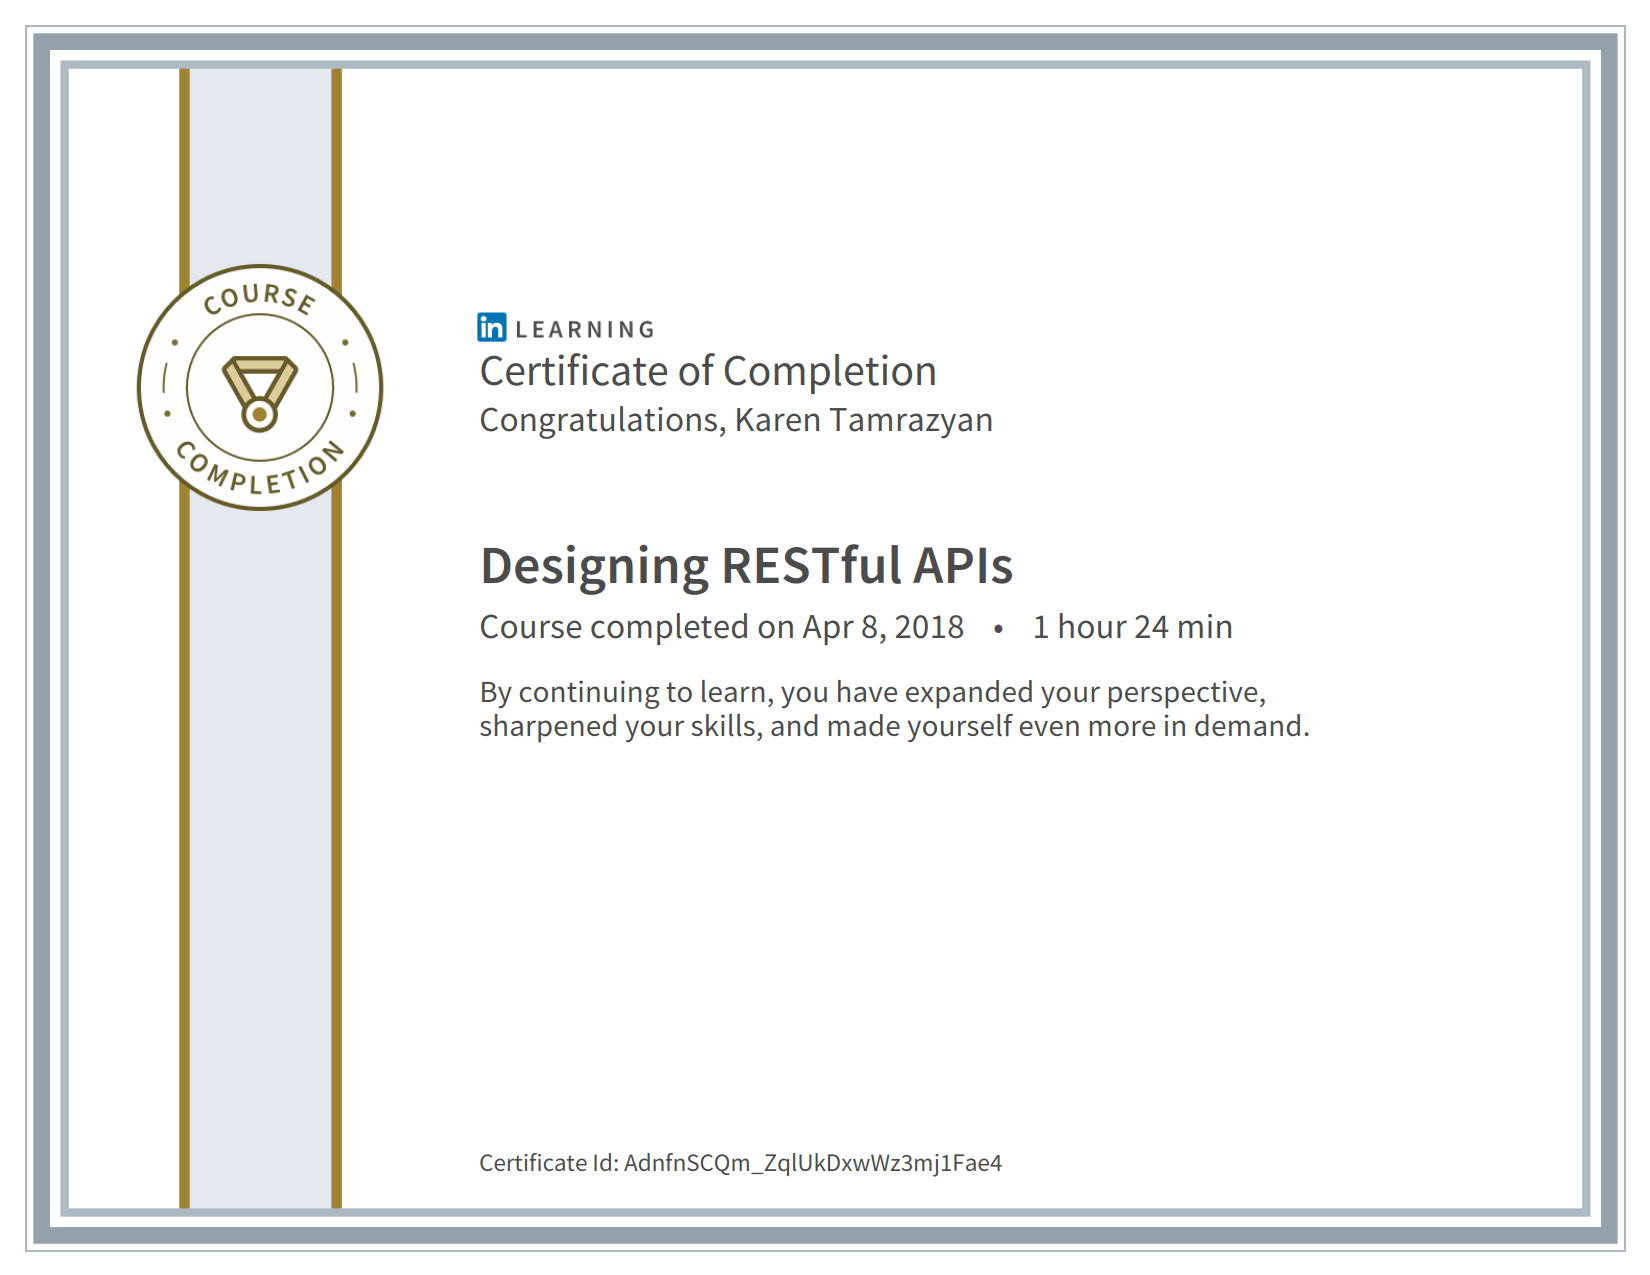The image size is (1650, 1275).
Task: Click the line starting "sharpened your skills"
Action: (894, 726)
